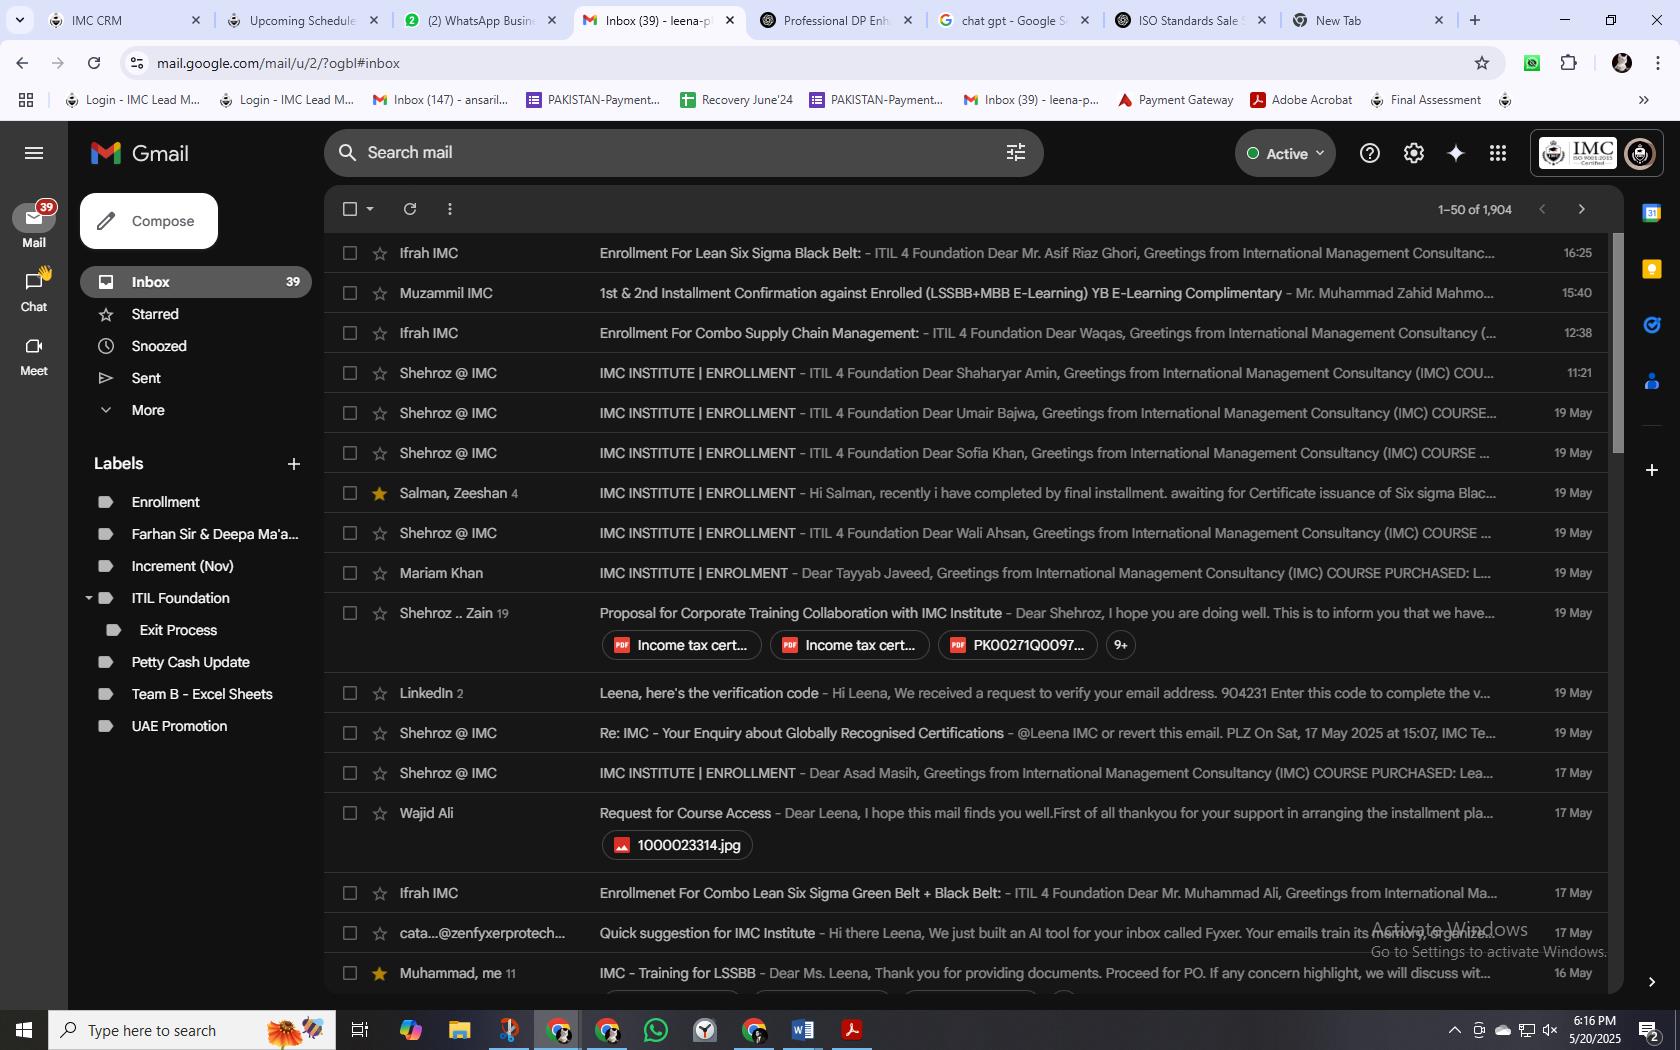Viewport: 1680px width, 1050px height.
Task: Open Adobe Acrobat in the Windows taskbar
Action: click(x=852, y=1030)
